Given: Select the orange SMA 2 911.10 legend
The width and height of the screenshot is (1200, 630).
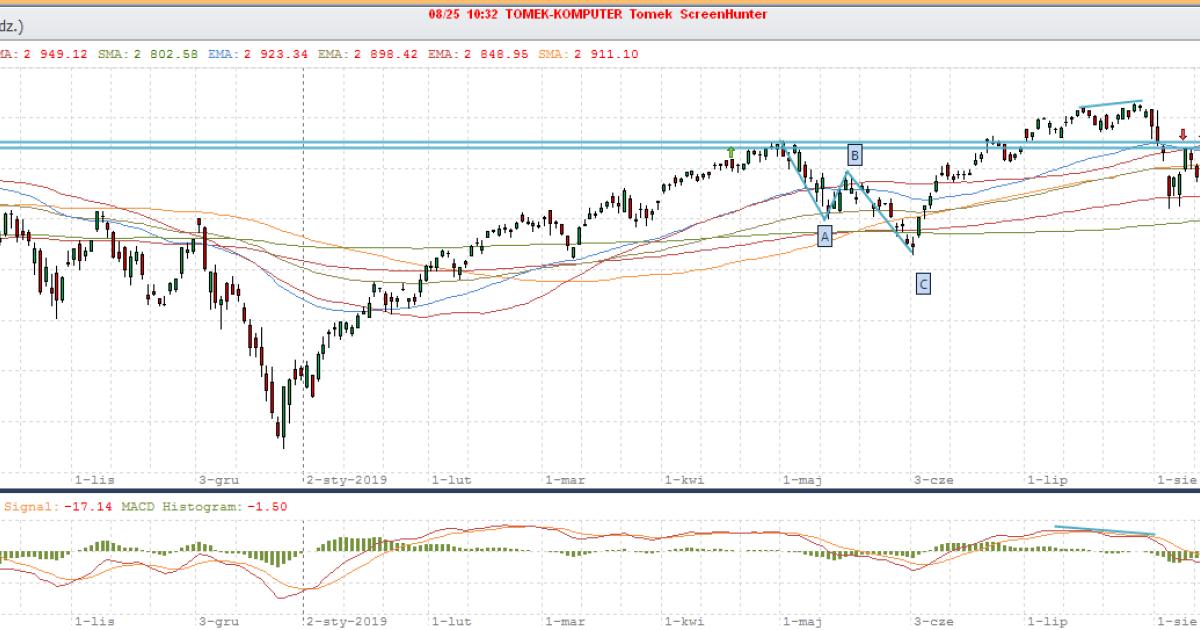Looking at the screenshot, I should click(608, 54).
